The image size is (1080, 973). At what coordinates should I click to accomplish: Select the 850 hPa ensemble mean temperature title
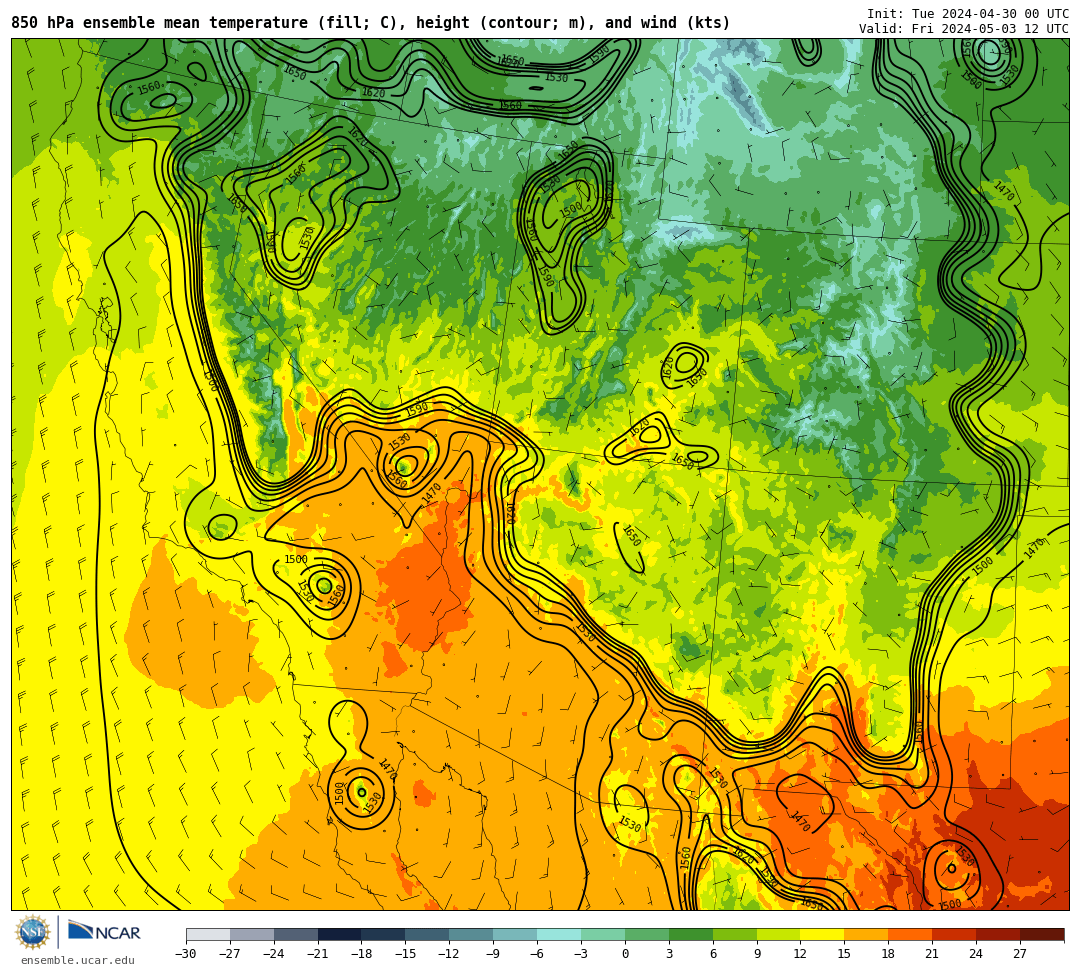click(371, 23)
